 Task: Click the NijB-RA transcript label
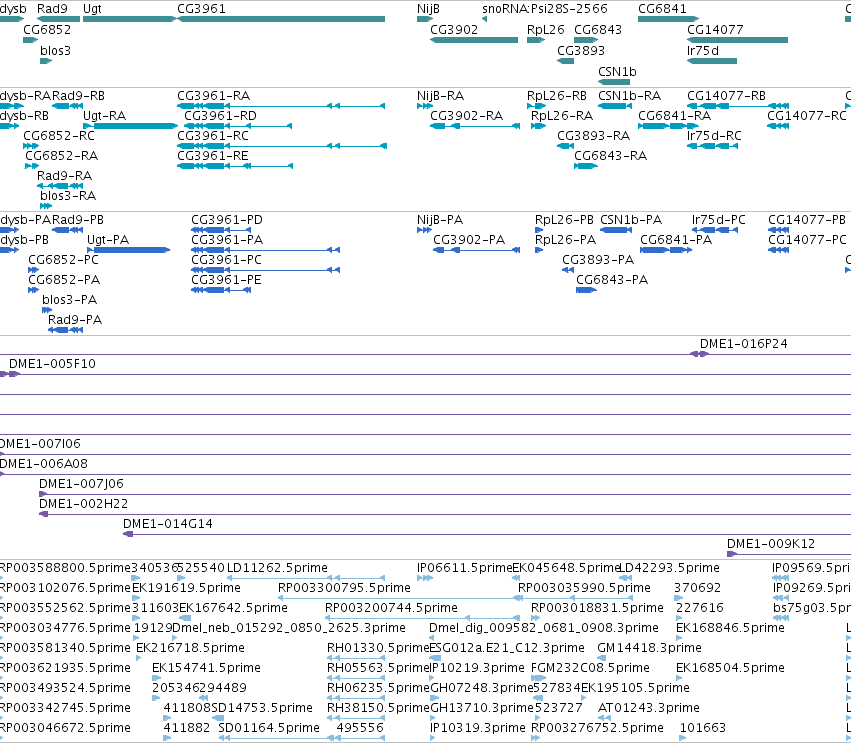(440, 96)
